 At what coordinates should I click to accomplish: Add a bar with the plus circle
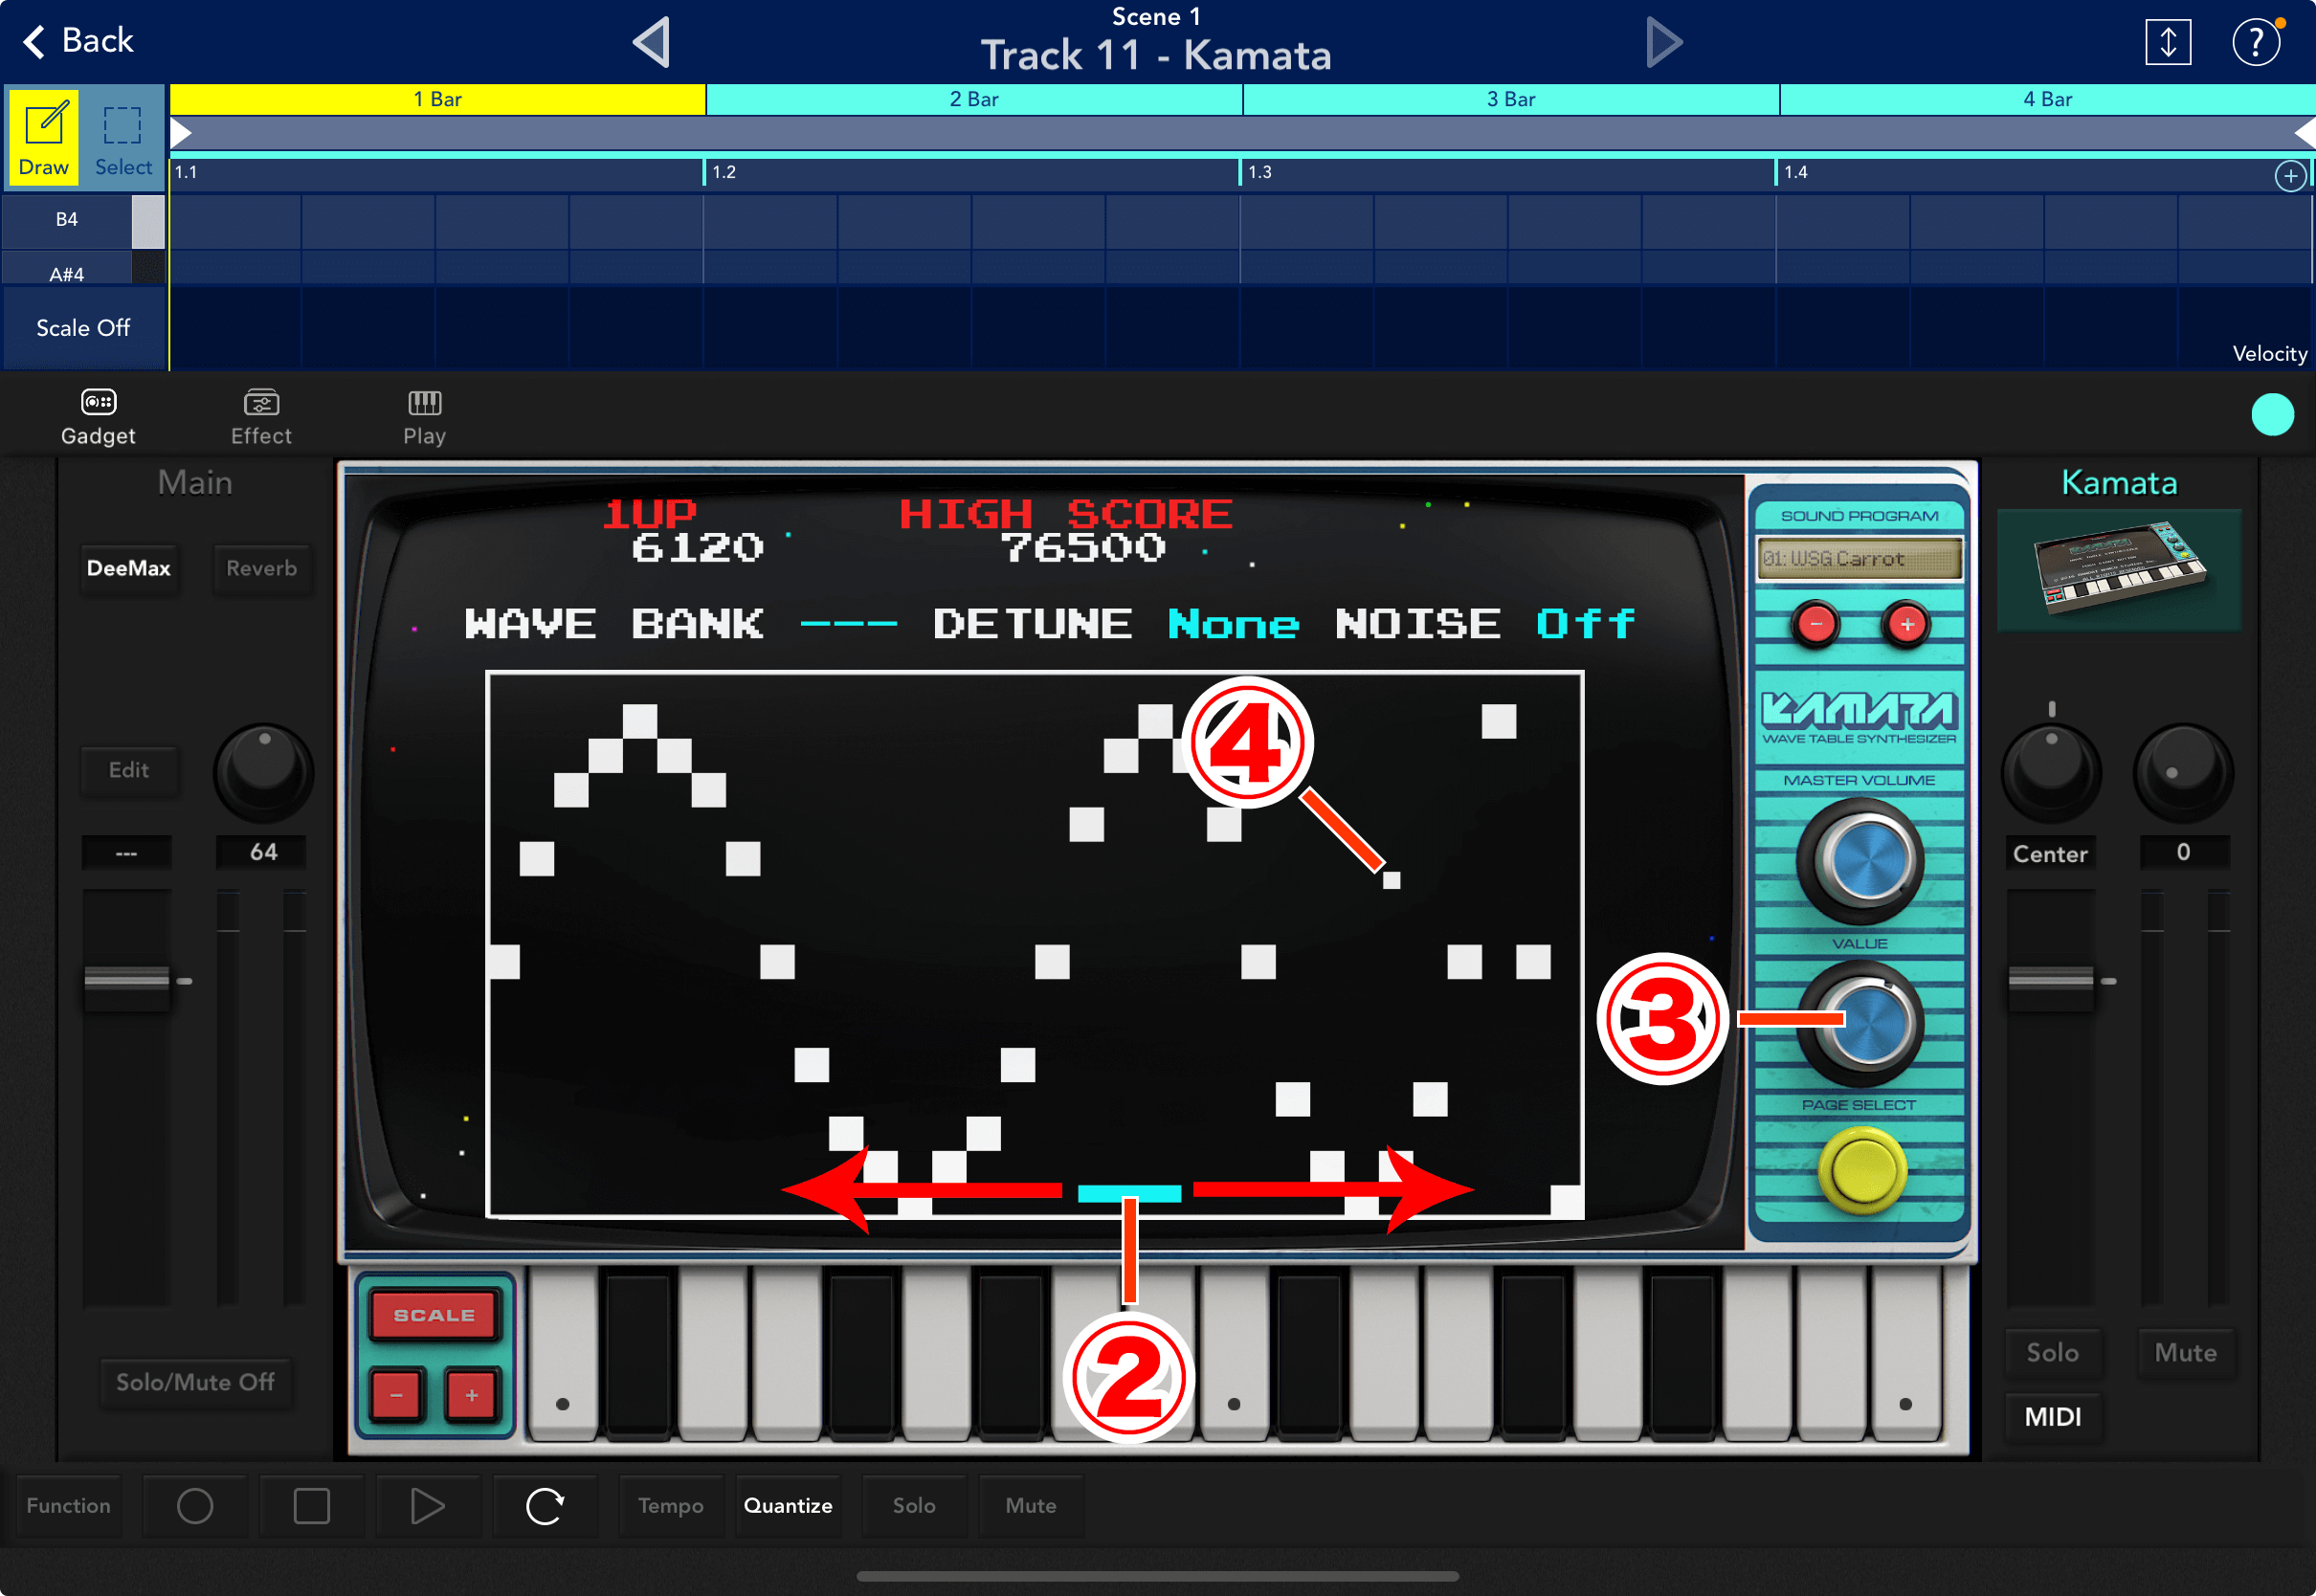[x=2290, y=176]
